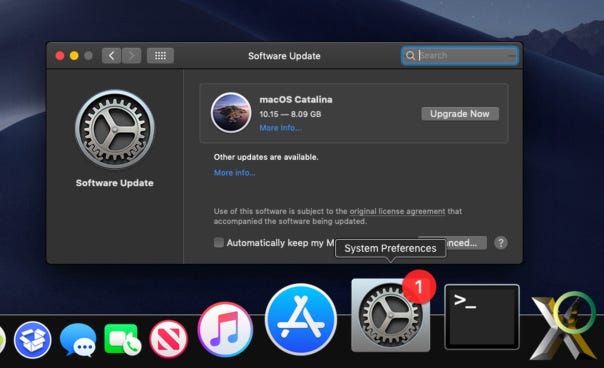Open Messages app in the dock
The width and height of the screenshot is (604, 368).
pos(78,339)
